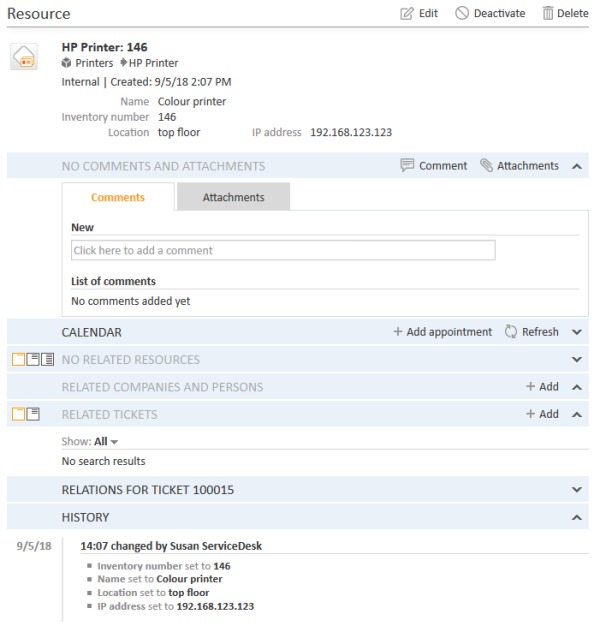The image size is (600, 626).
Task: Click the new comment input field
Action: click(283, 250)
